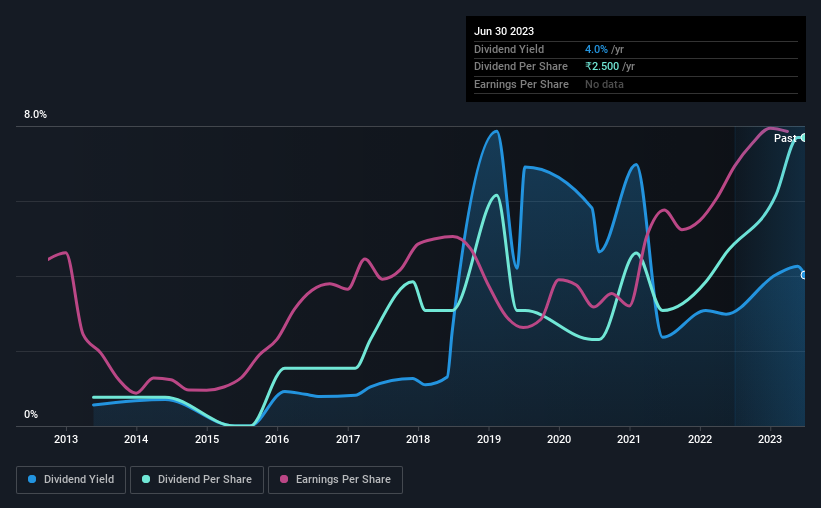Click the ₹2.500 Dividend Per Share value
The image size is (821, 508).
pyautogui.click(x=602, y=67)
